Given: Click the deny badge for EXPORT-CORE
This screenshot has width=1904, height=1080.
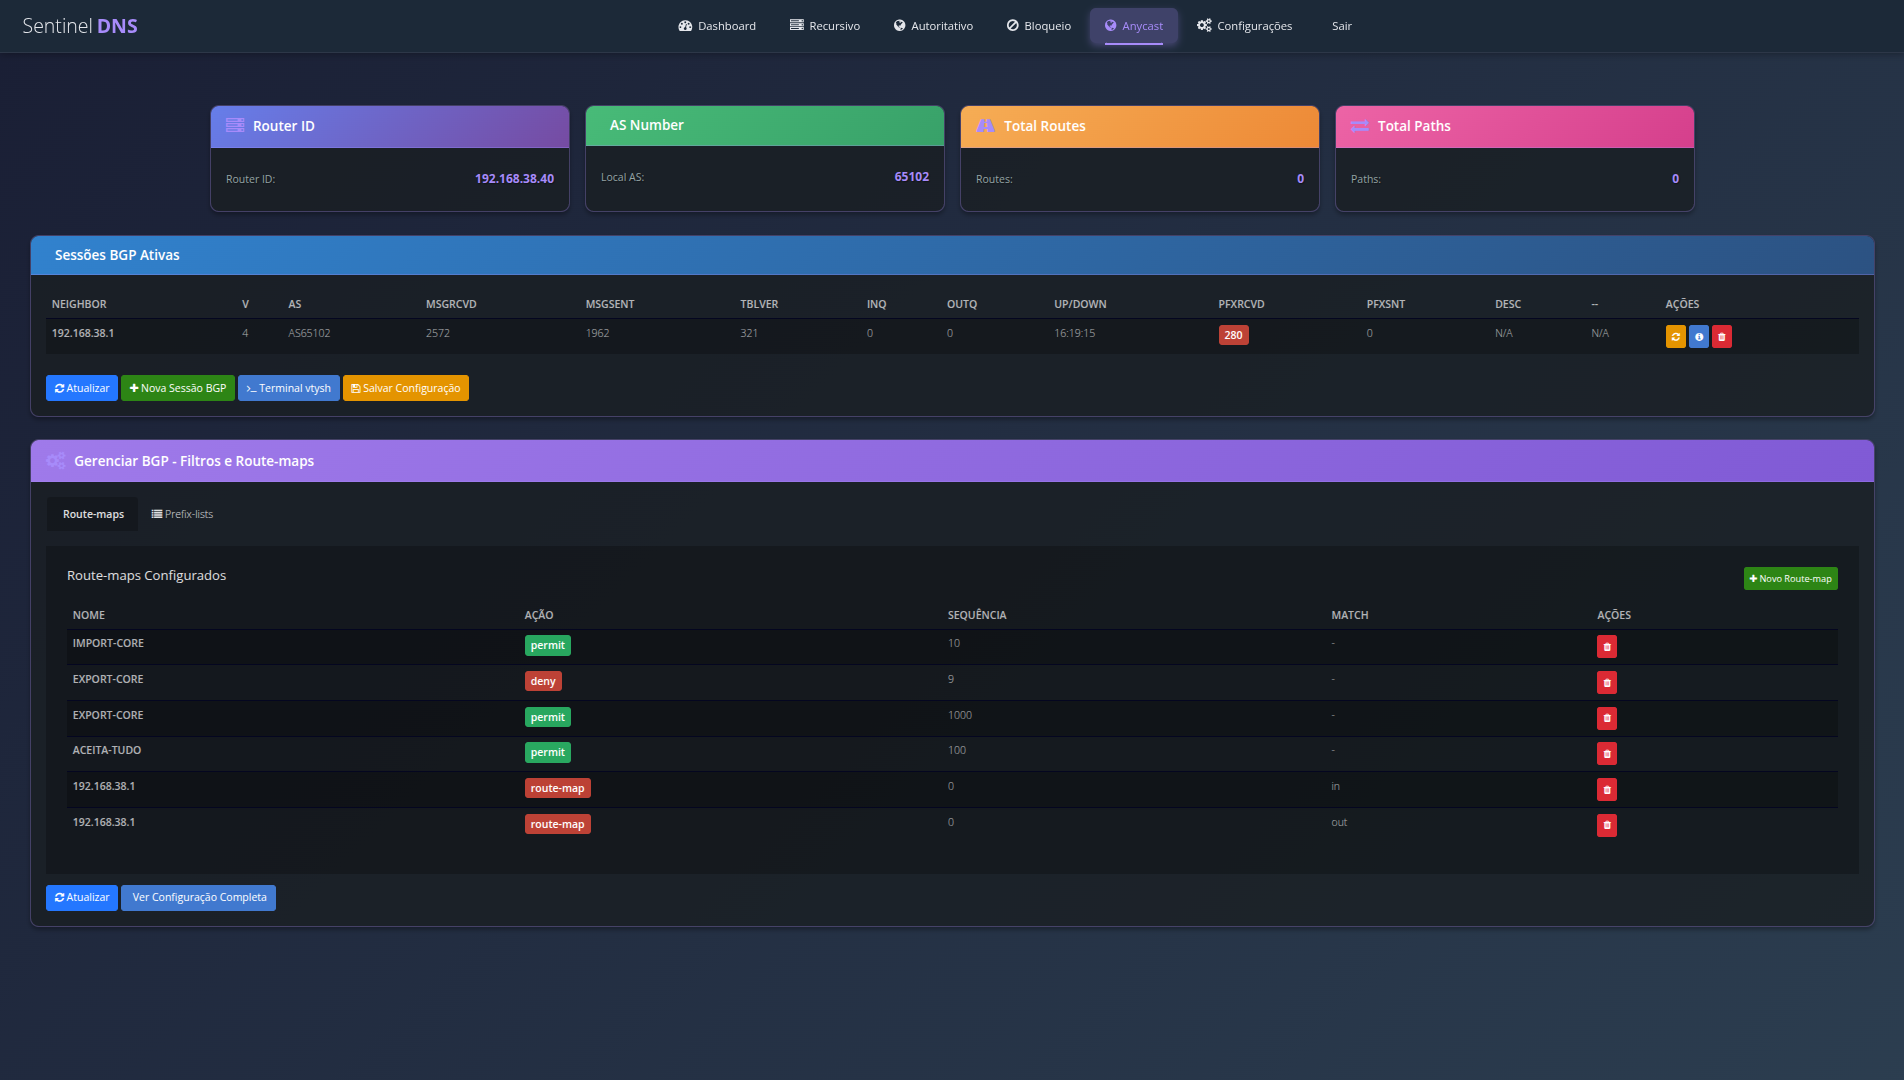Looking at the screenshot, I should [x=543, y=682].
